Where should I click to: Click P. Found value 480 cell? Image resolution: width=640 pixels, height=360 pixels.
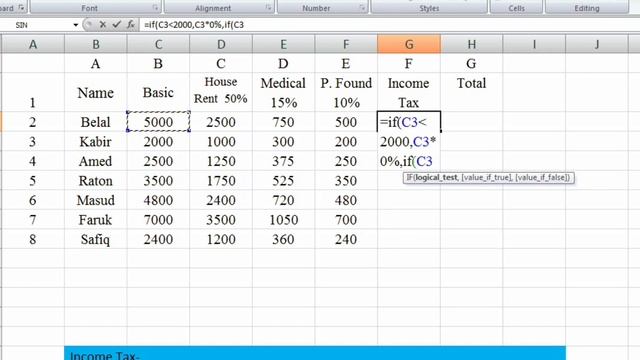(346, 200)
